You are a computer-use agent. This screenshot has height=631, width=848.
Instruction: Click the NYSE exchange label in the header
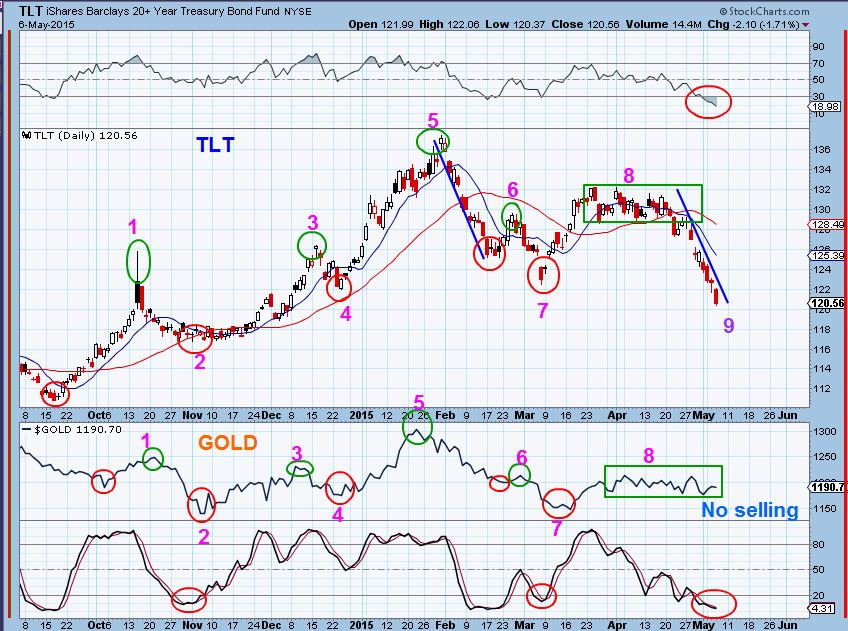tap(297, 12)
